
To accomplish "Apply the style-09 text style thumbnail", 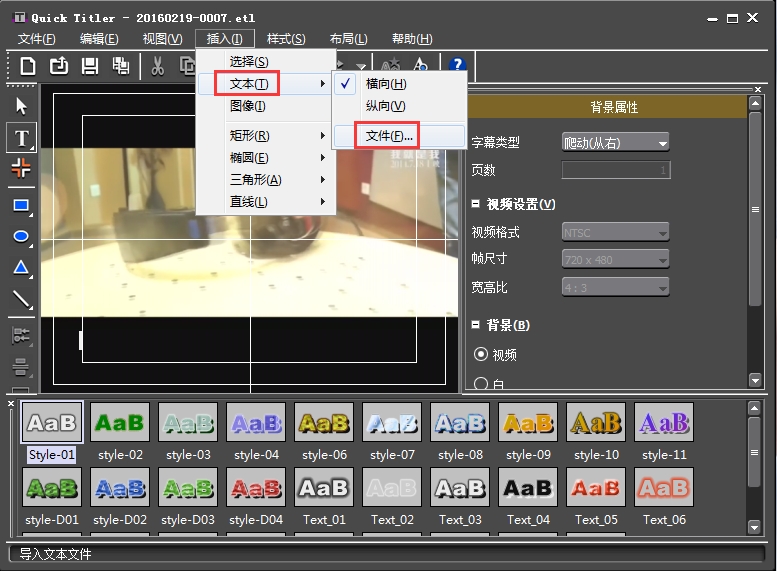I will pyautogui.click(x=528, y=423).
